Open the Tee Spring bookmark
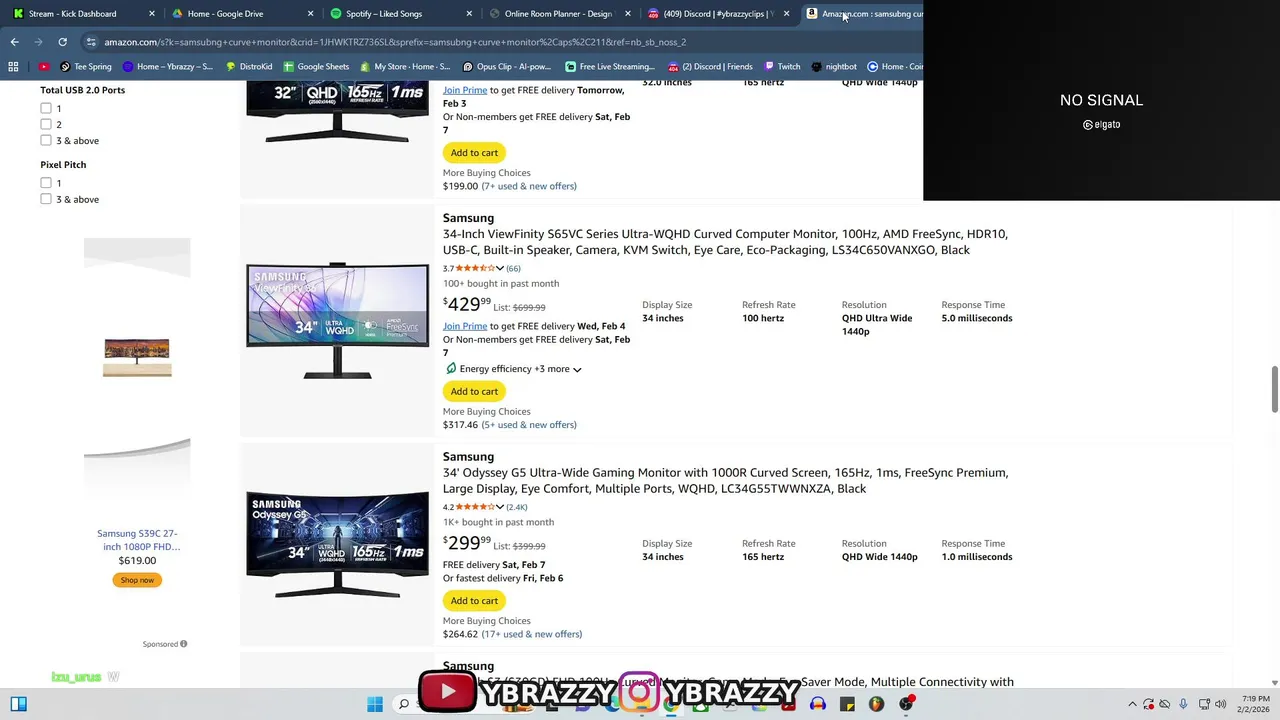 coord(86,67)
